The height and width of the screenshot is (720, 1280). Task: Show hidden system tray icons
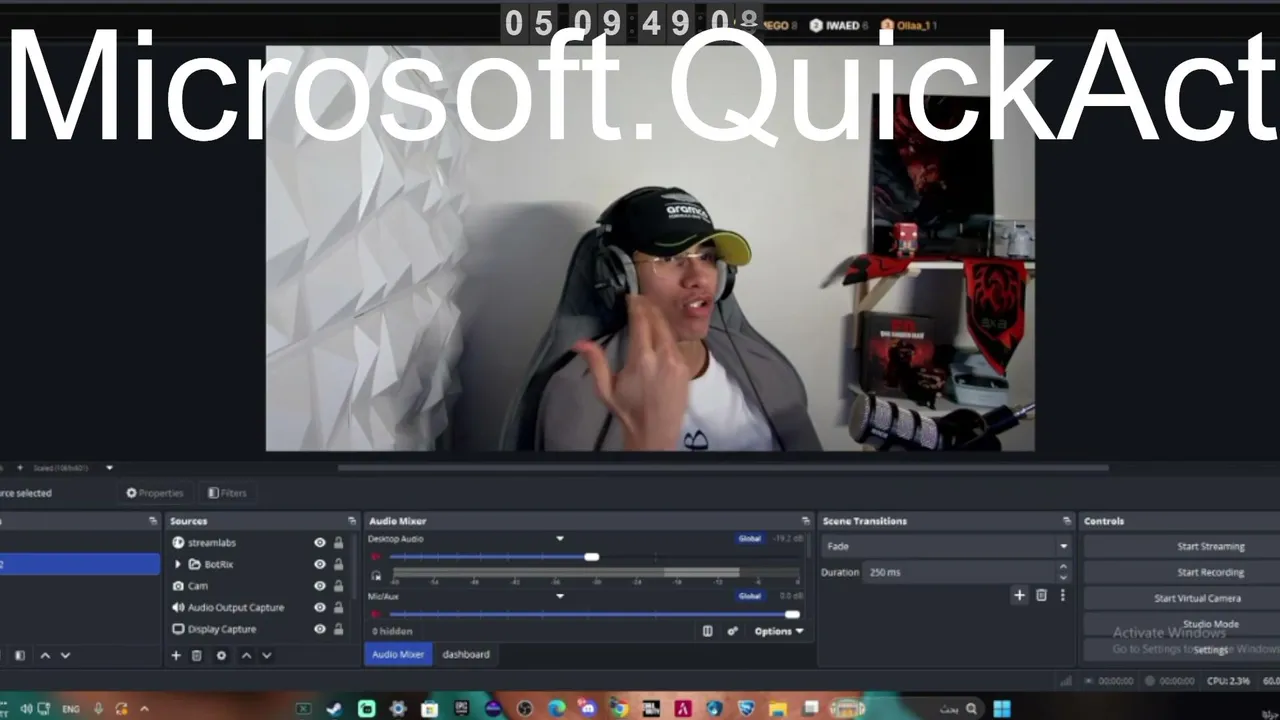[x=145, y=709]
